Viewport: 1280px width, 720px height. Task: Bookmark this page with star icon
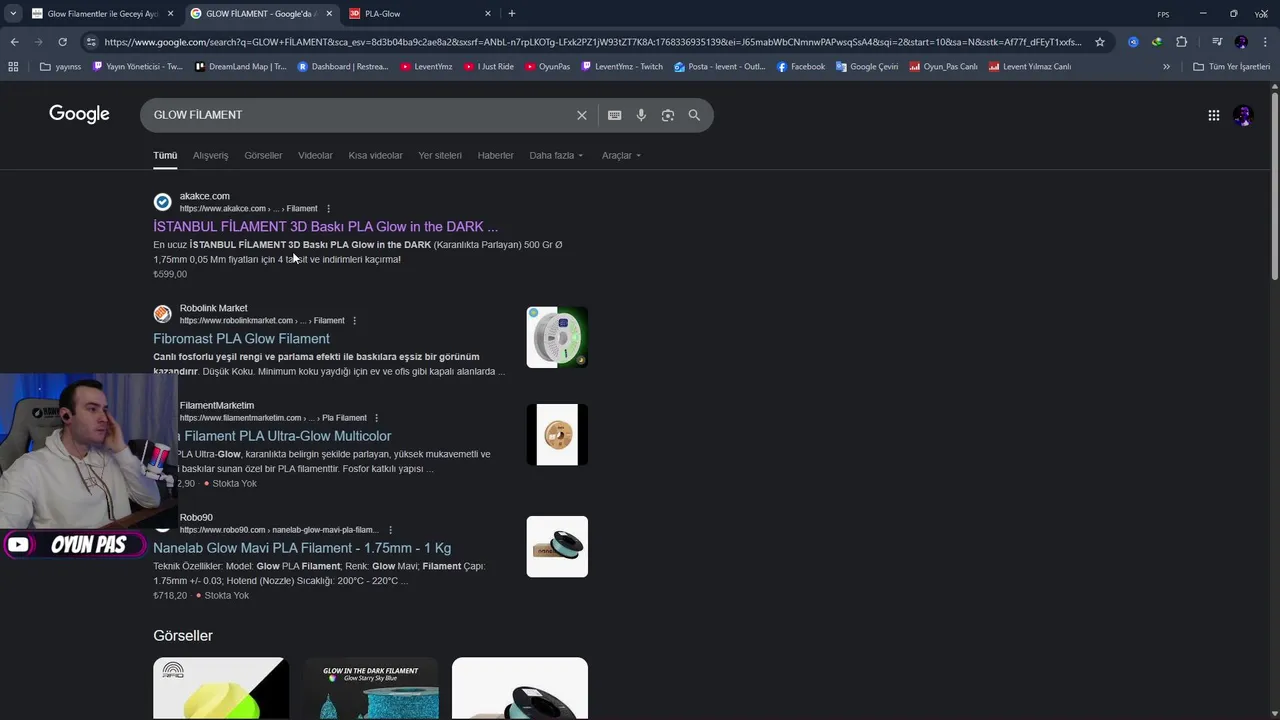[x=1100, y=42]
